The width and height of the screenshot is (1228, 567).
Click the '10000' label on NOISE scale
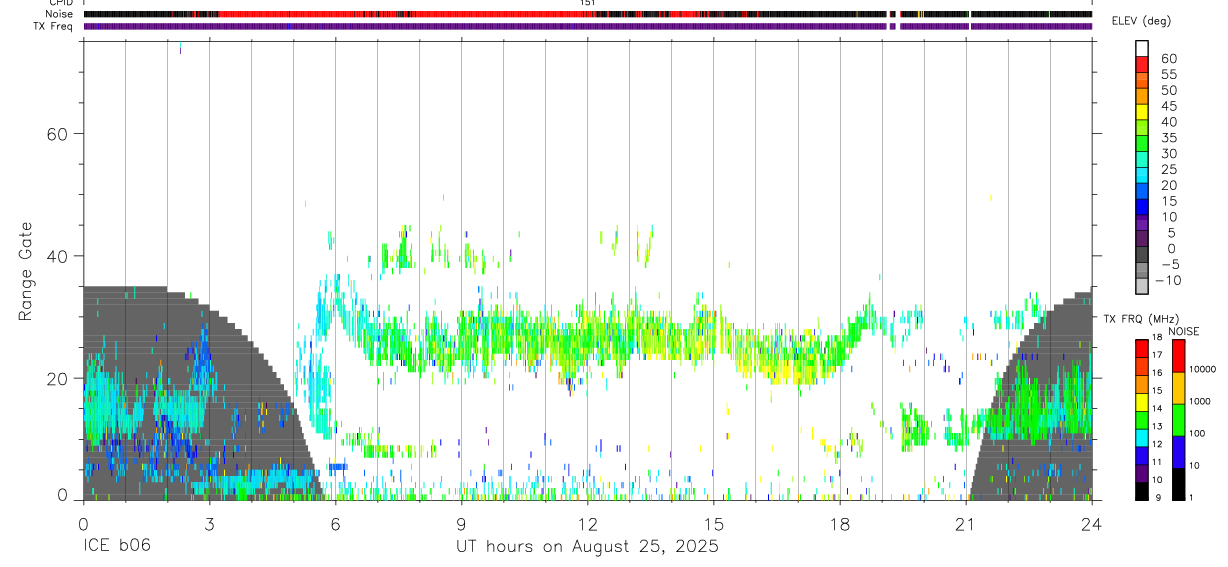pos(1202,370)
